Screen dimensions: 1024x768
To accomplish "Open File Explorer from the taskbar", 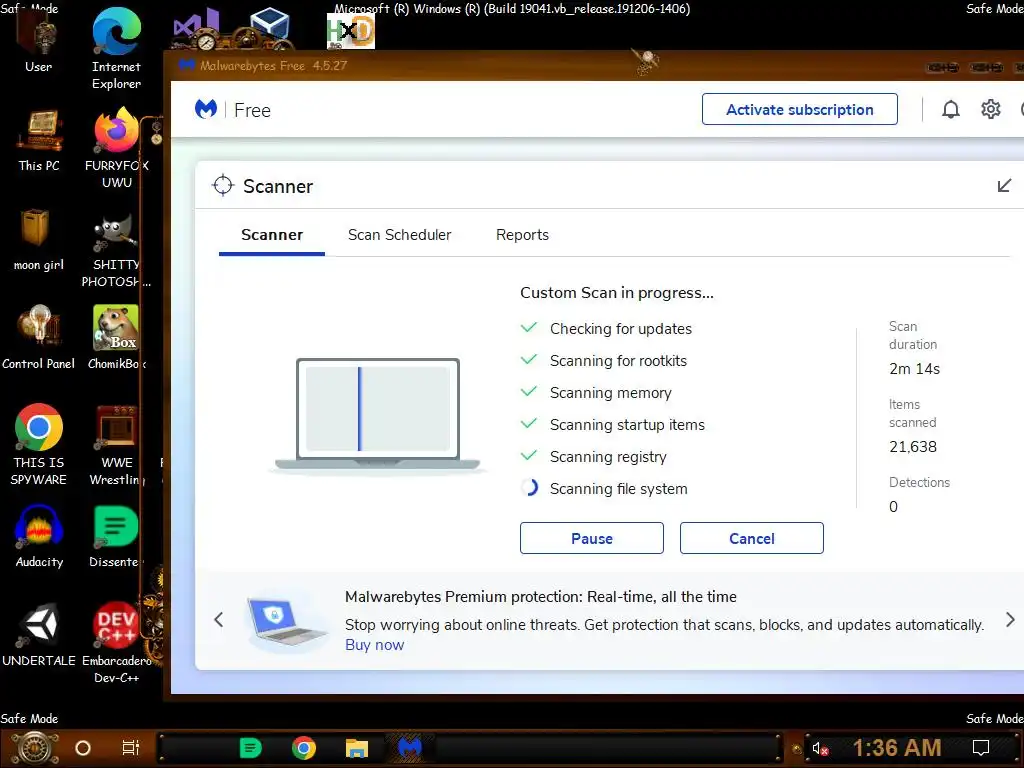I will click(357, 748).
